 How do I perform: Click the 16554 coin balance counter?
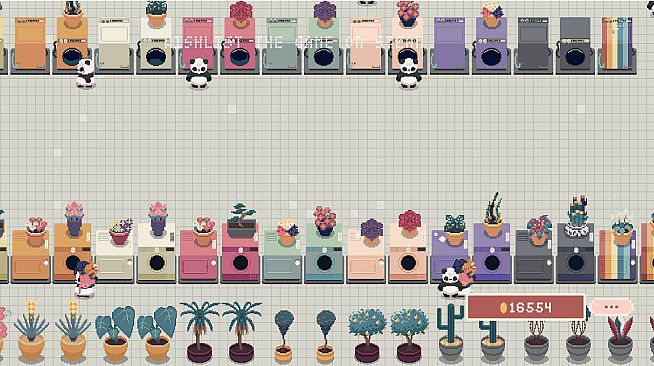[x=526, y=307]
